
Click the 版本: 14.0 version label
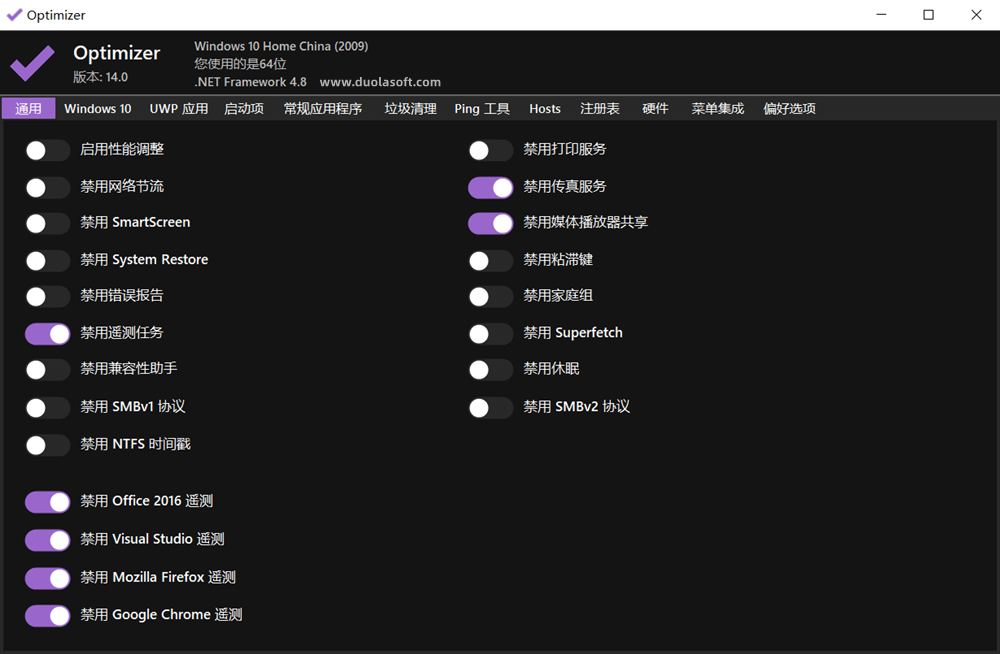[100, 77]
